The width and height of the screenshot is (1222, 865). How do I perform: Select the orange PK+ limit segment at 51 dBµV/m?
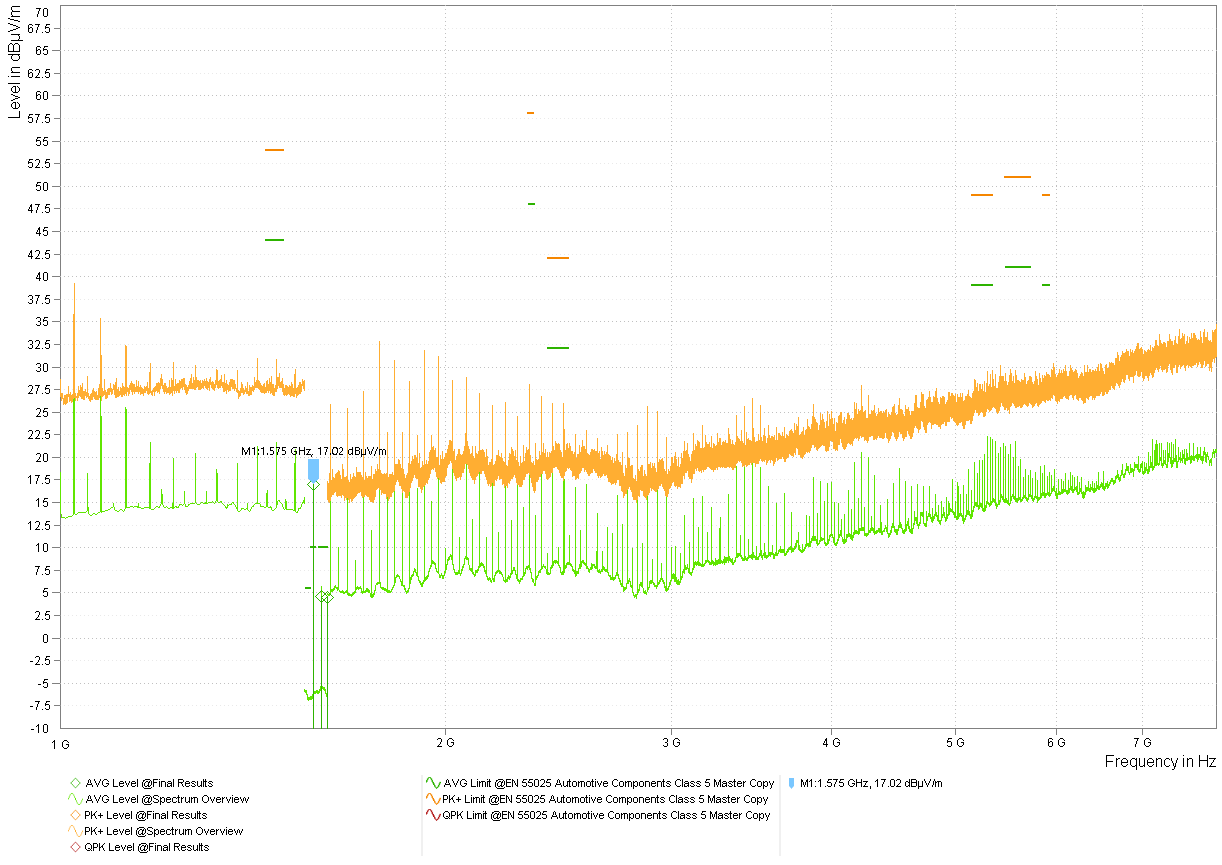(1016, 177)
